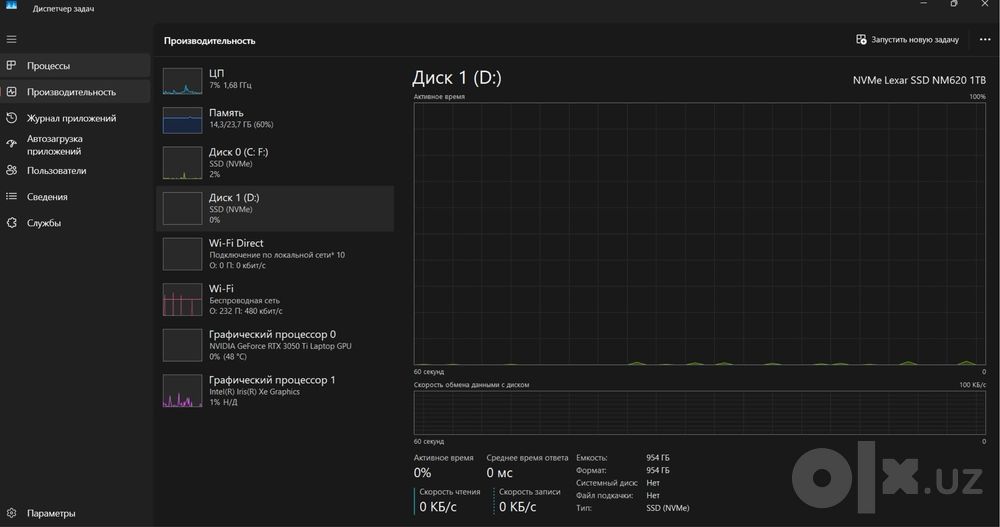
Task: Select the ЦП performance graph thumbnail
Action: coord(182,81)
